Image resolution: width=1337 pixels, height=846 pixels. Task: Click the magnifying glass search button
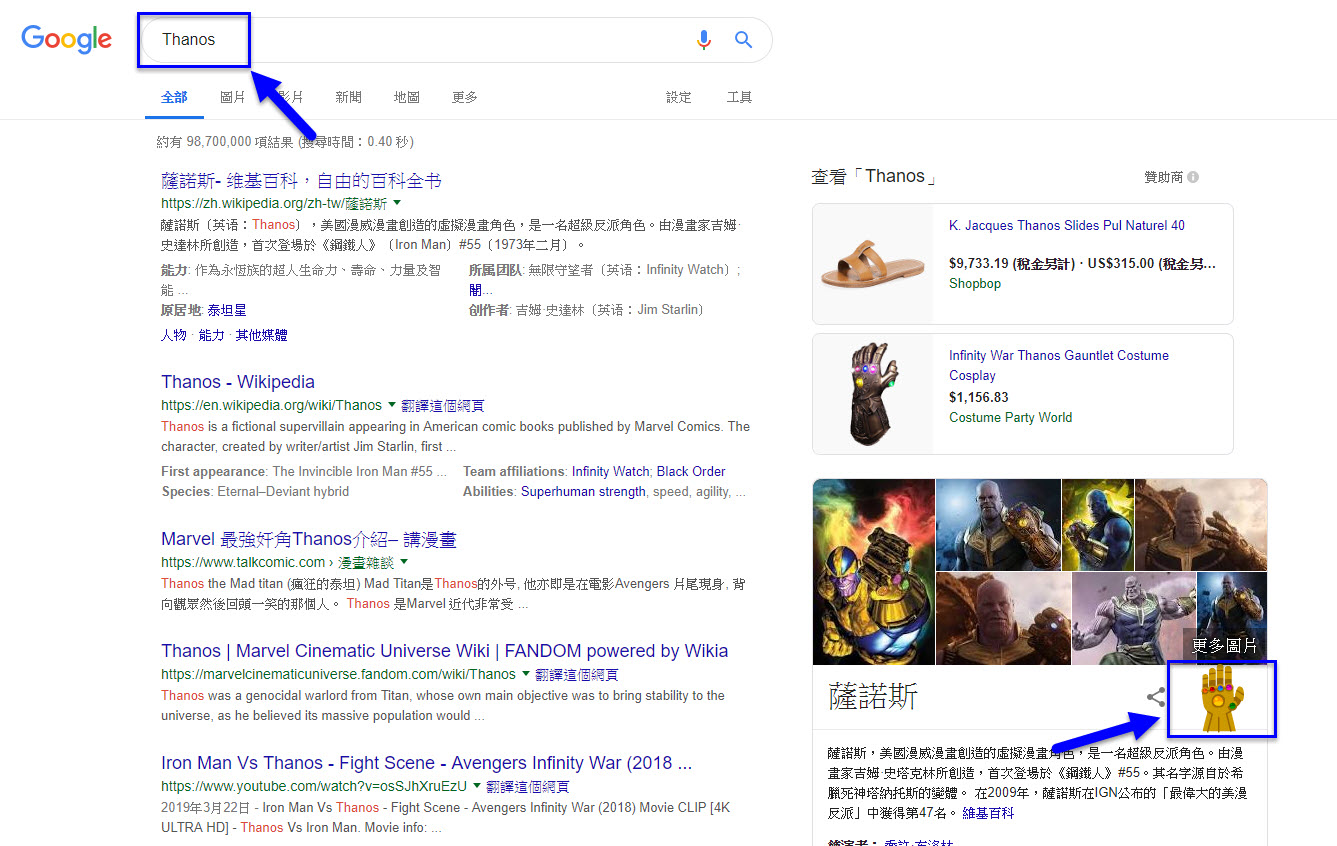point(743,40)
